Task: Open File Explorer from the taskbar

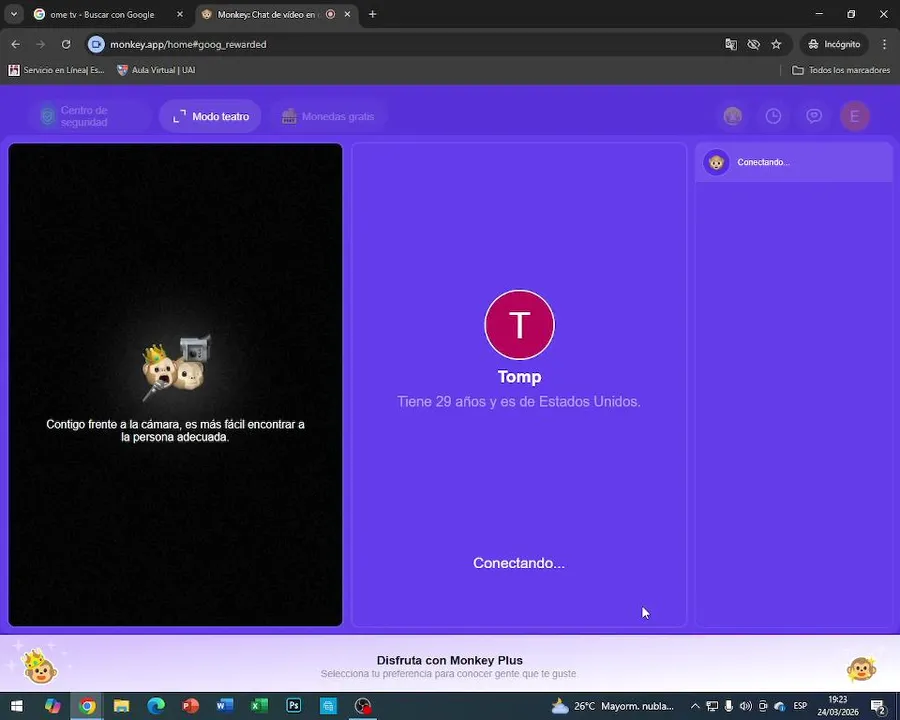Action: click(121, 706)
